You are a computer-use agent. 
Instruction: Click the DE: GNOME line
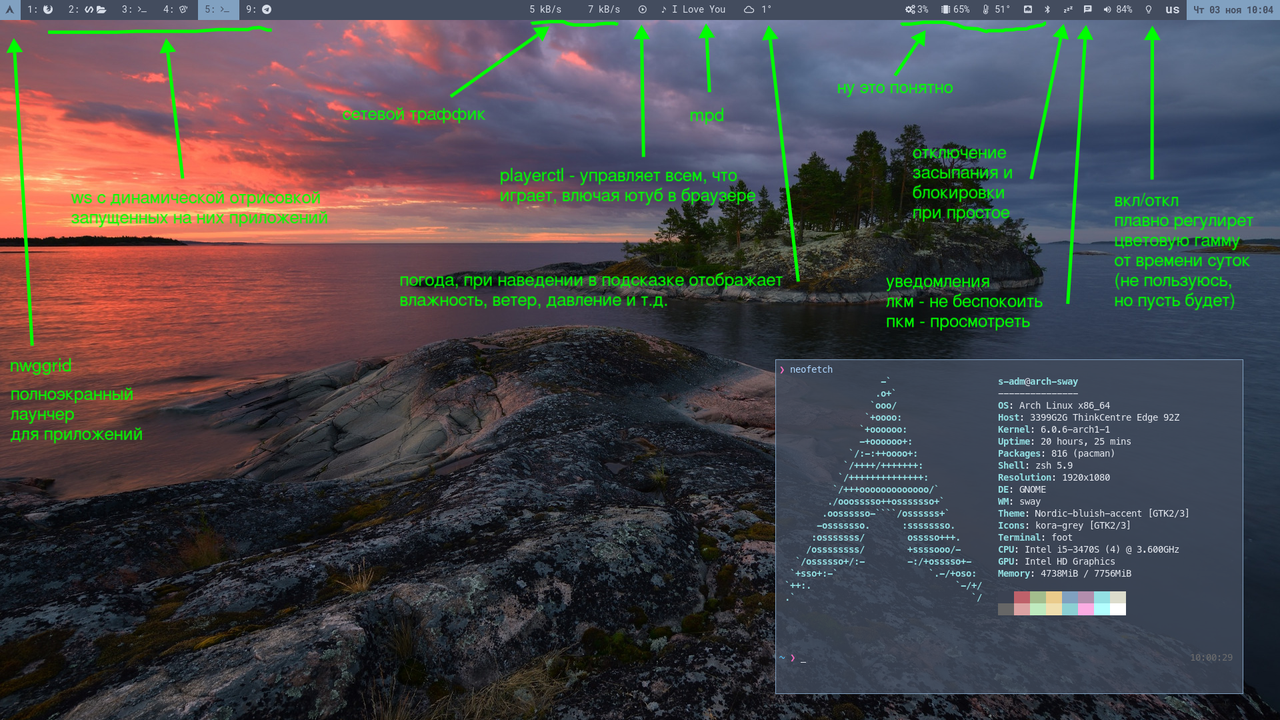tap(1022, 490)
